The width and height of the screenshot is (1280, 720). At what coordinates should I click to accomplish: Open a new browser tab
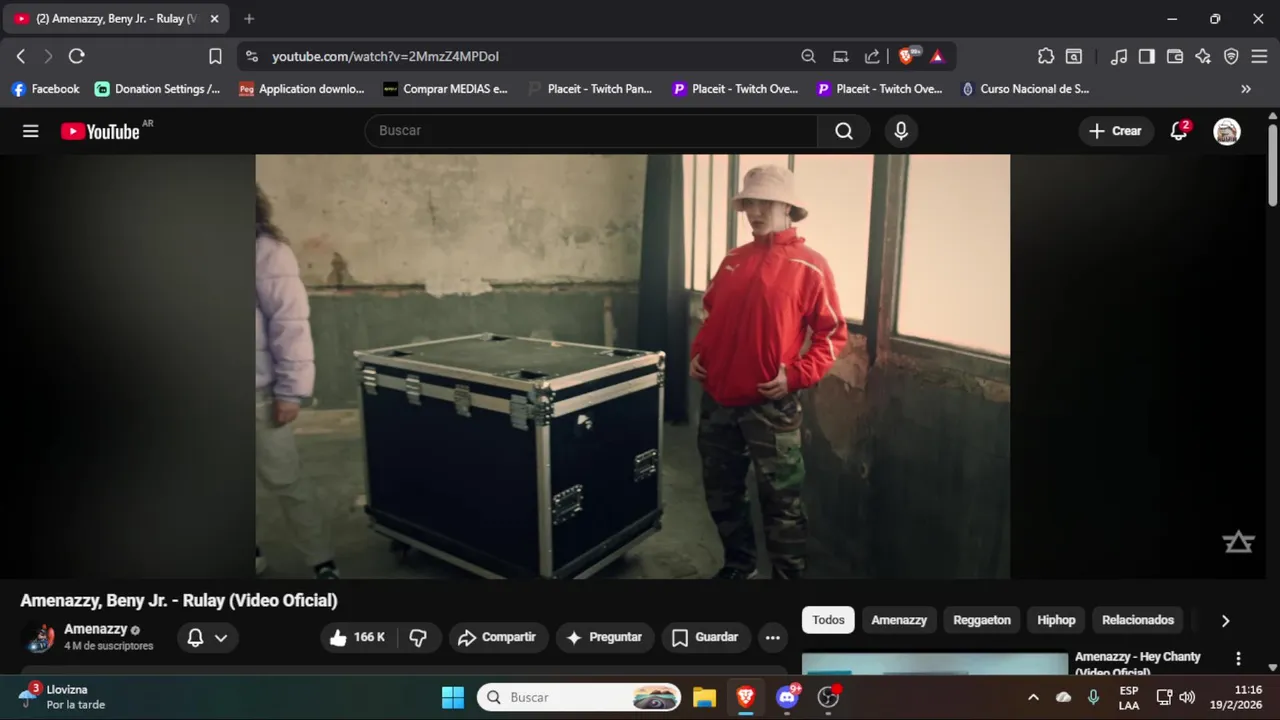(x=249, y=19)
